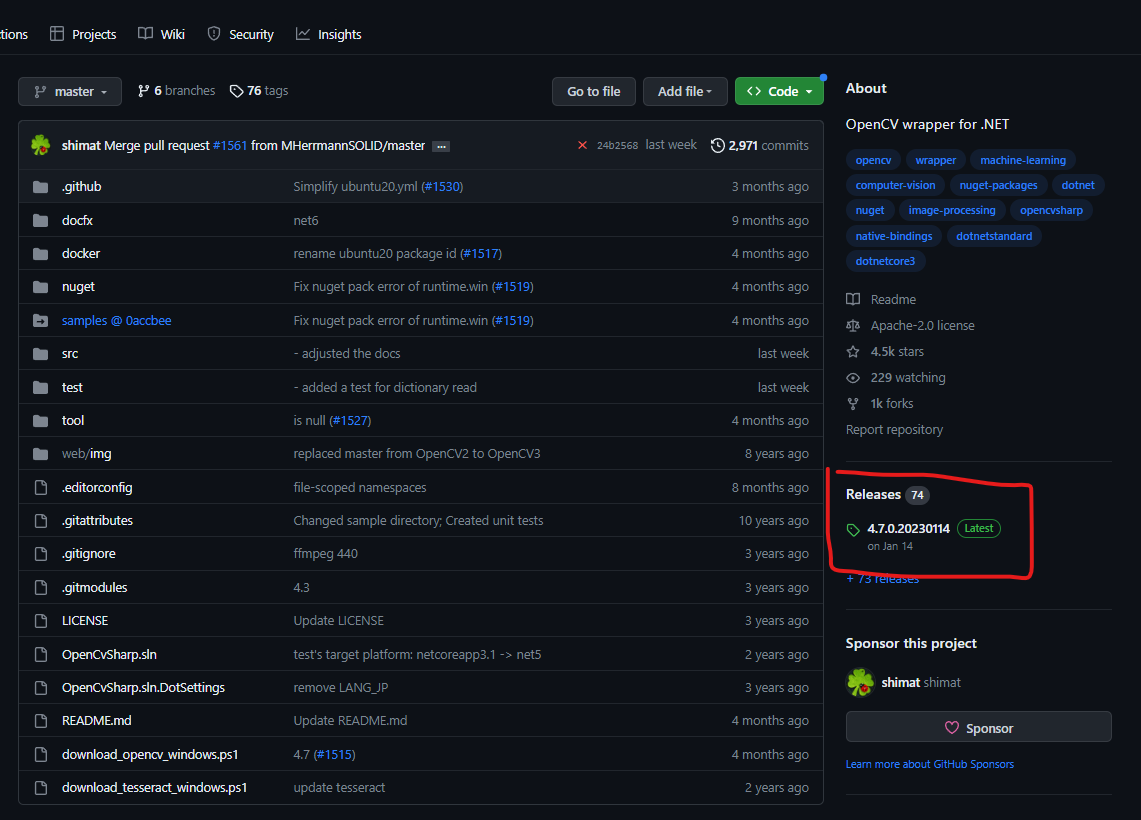This screenshot has width=1141, height=820.
Task: Click the docfx folder icon
Action: click(41, 220)
